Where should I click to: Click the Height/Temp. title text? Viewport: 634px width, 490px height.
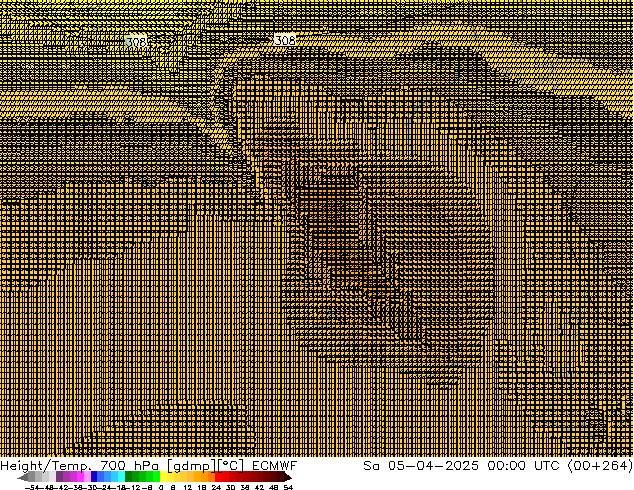pos(46,466)
